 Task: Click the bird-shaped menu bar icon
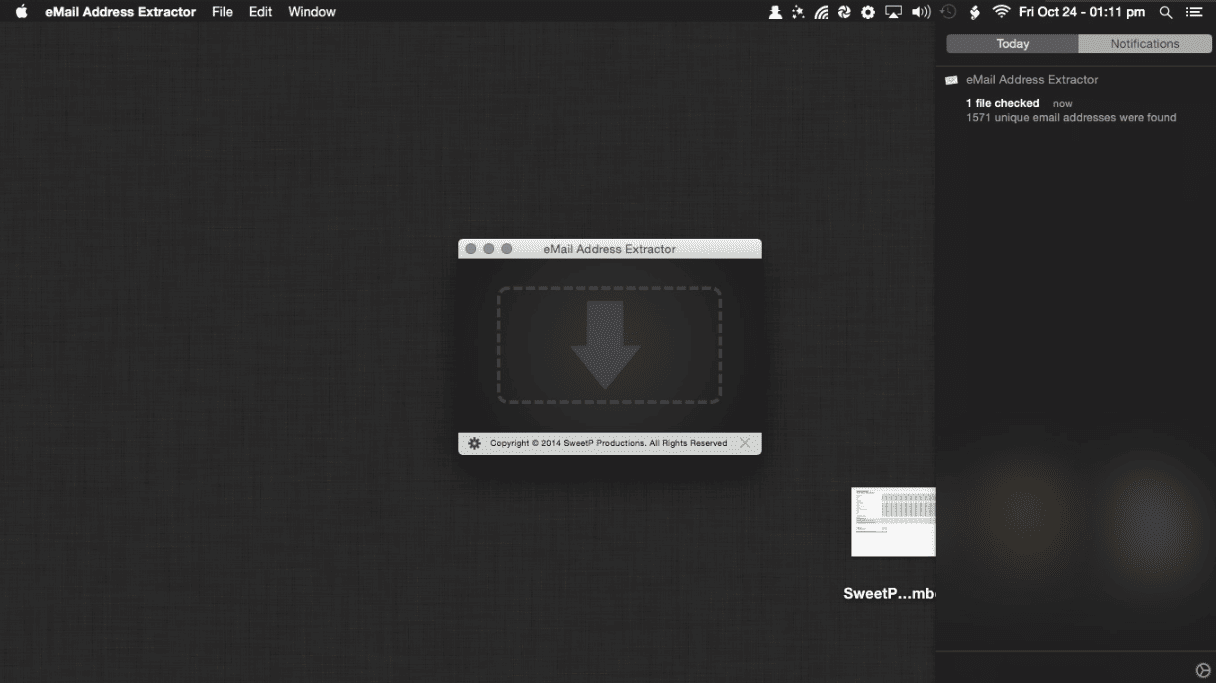(x=974, y=12)
